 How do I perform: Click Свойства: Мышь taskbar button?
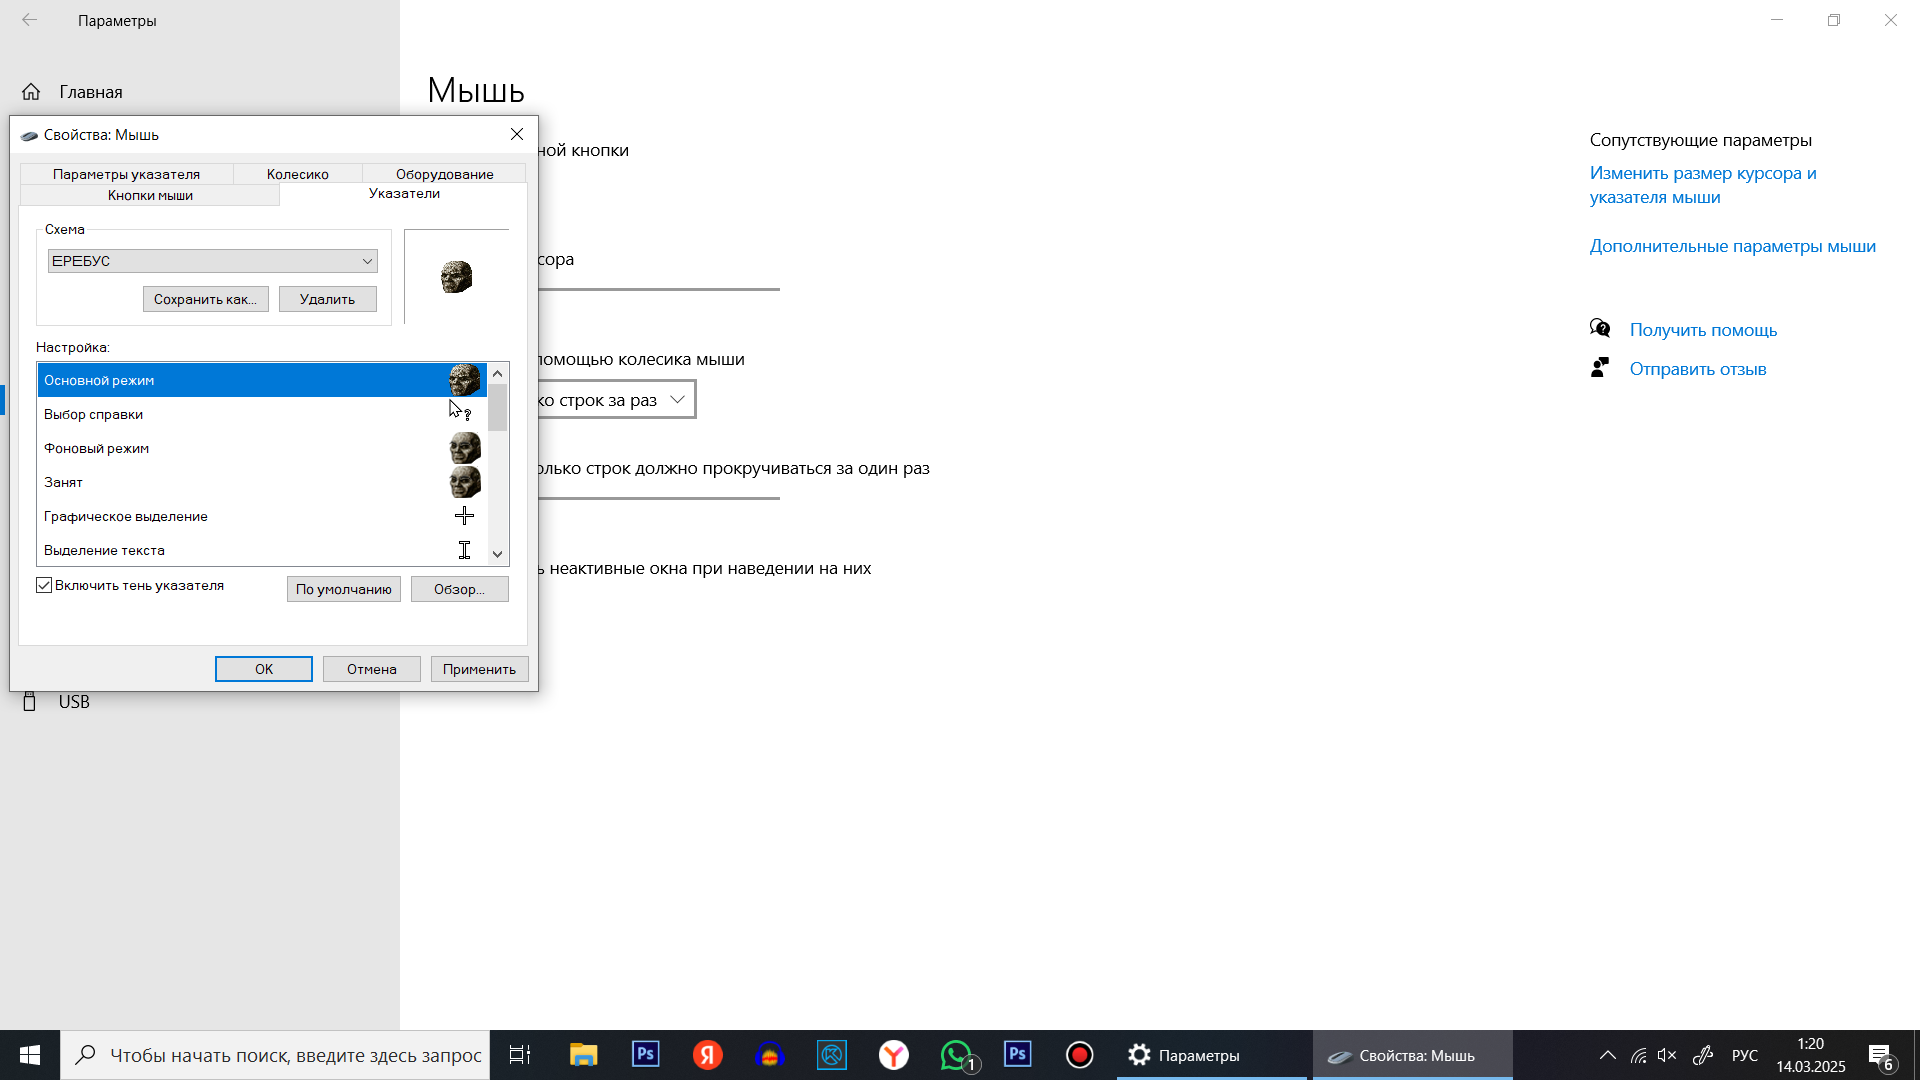click(1412, 1055)
